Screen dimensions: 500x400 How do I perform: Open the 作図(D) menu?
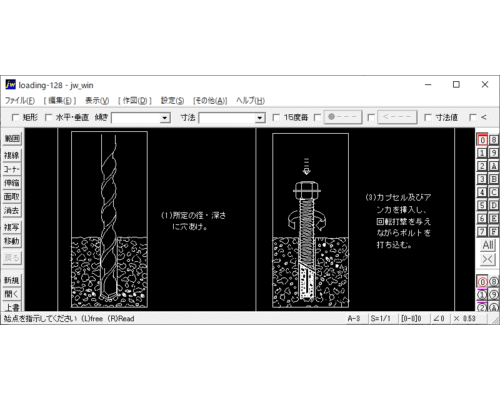click(x=135, y=100)
